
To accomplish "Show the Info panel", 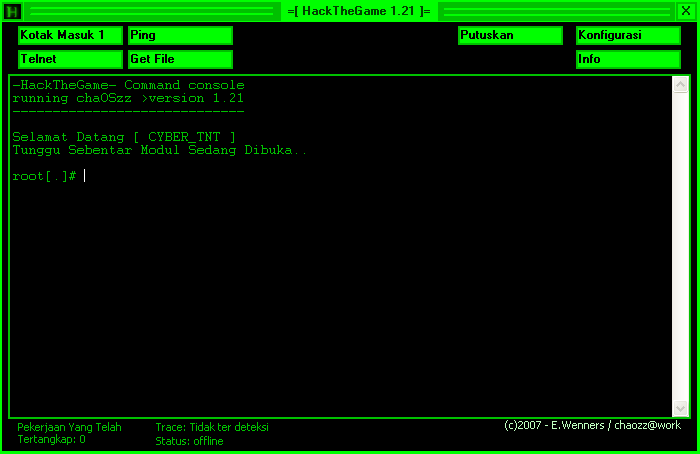I will tap(628, 59).
